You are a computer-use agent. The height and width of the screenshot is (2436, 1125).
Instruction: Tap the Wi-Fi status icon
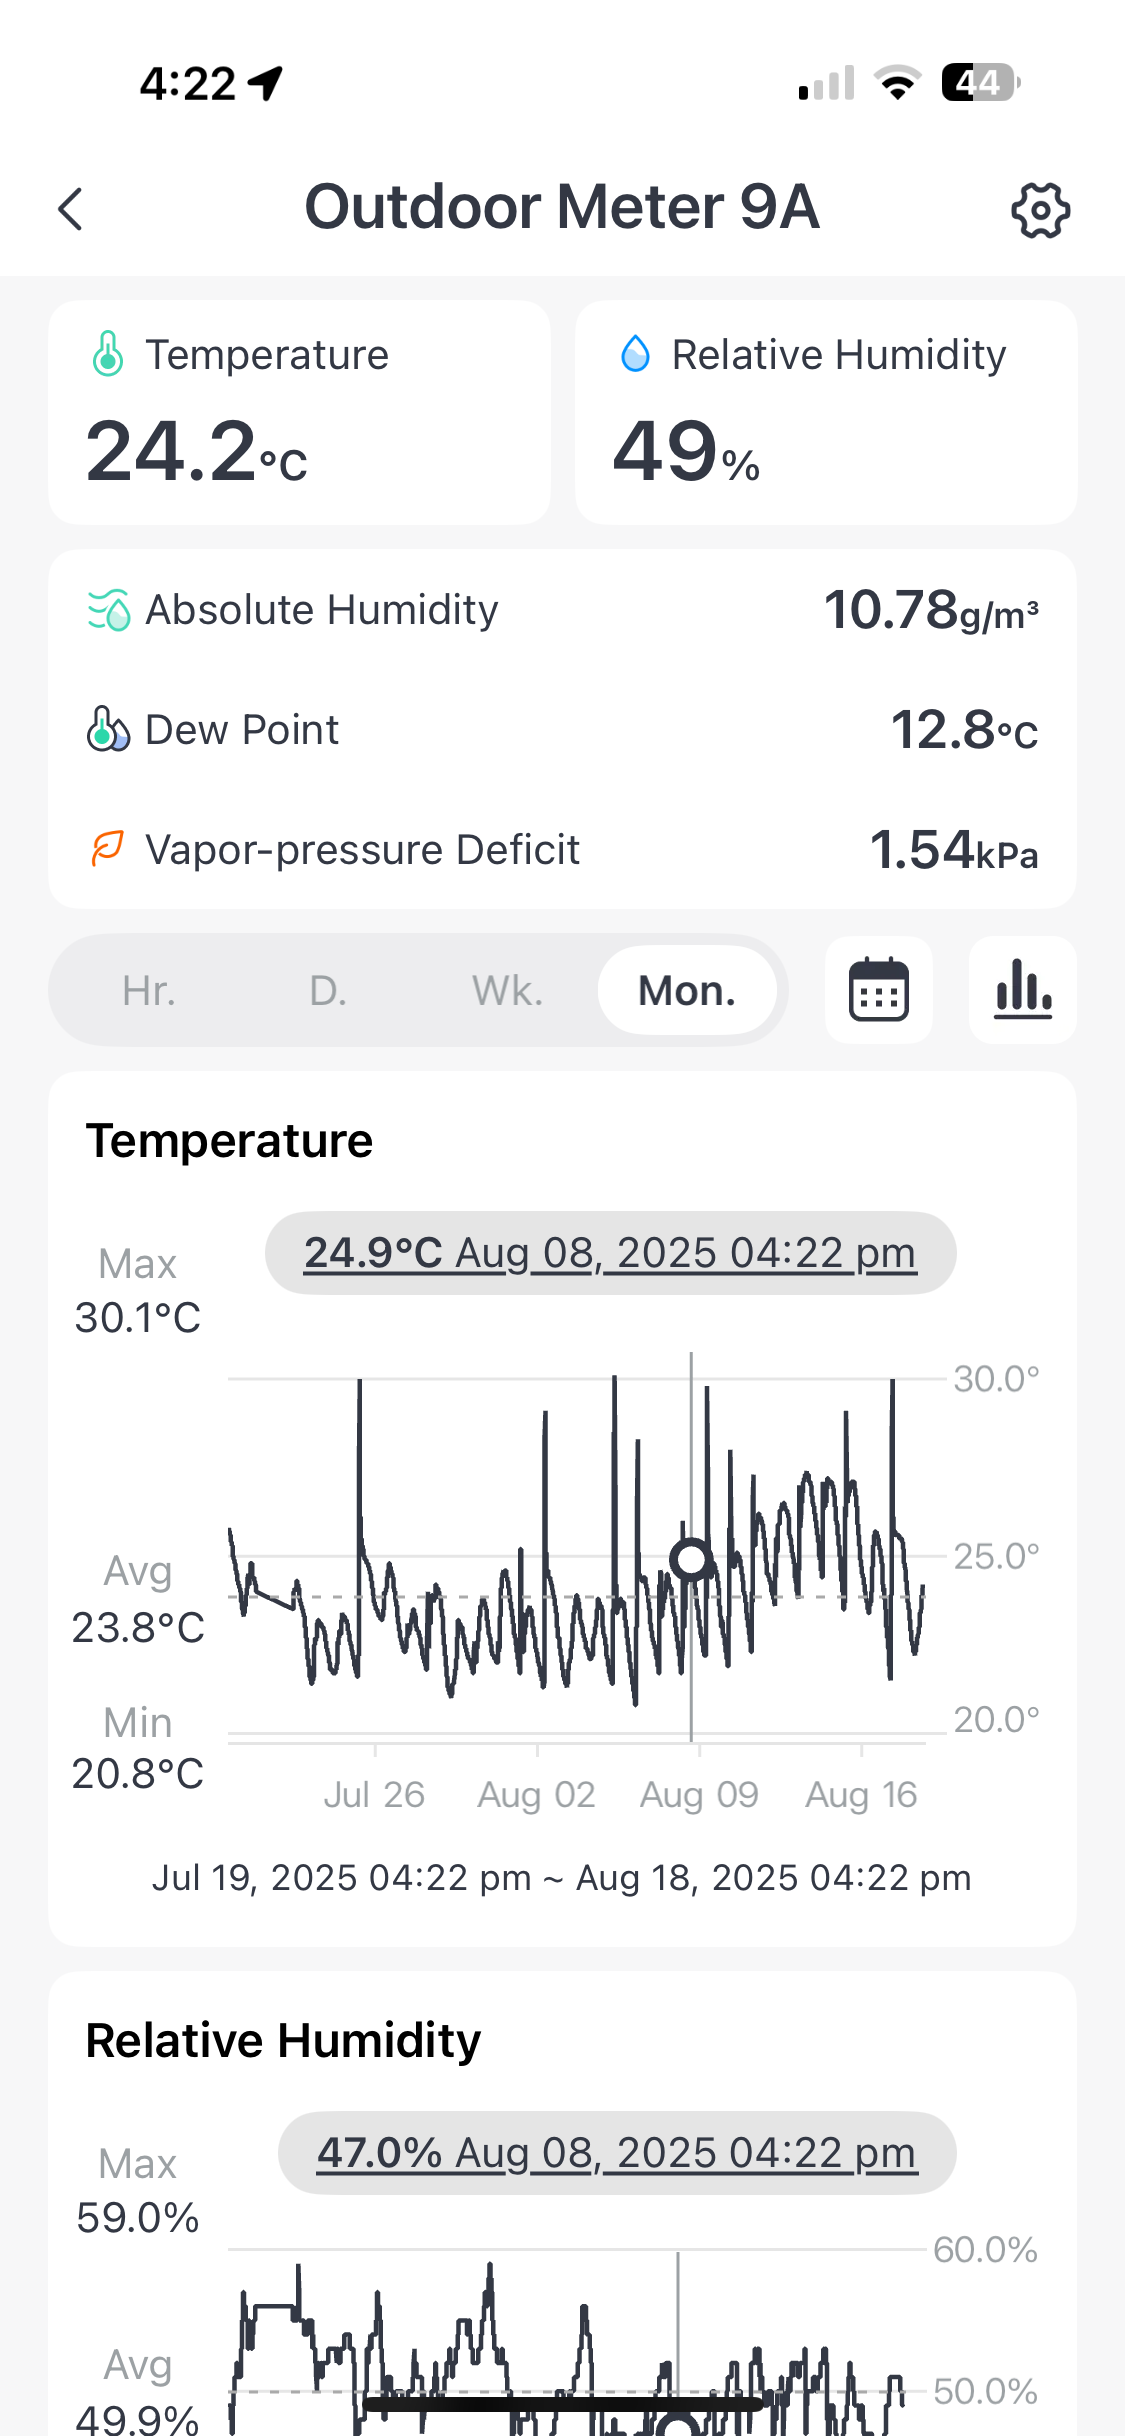click(897, 83)
